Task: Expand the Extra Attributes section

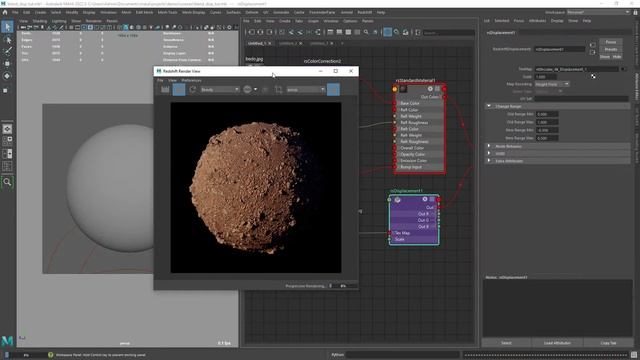Action: click(x=489, y=160)
